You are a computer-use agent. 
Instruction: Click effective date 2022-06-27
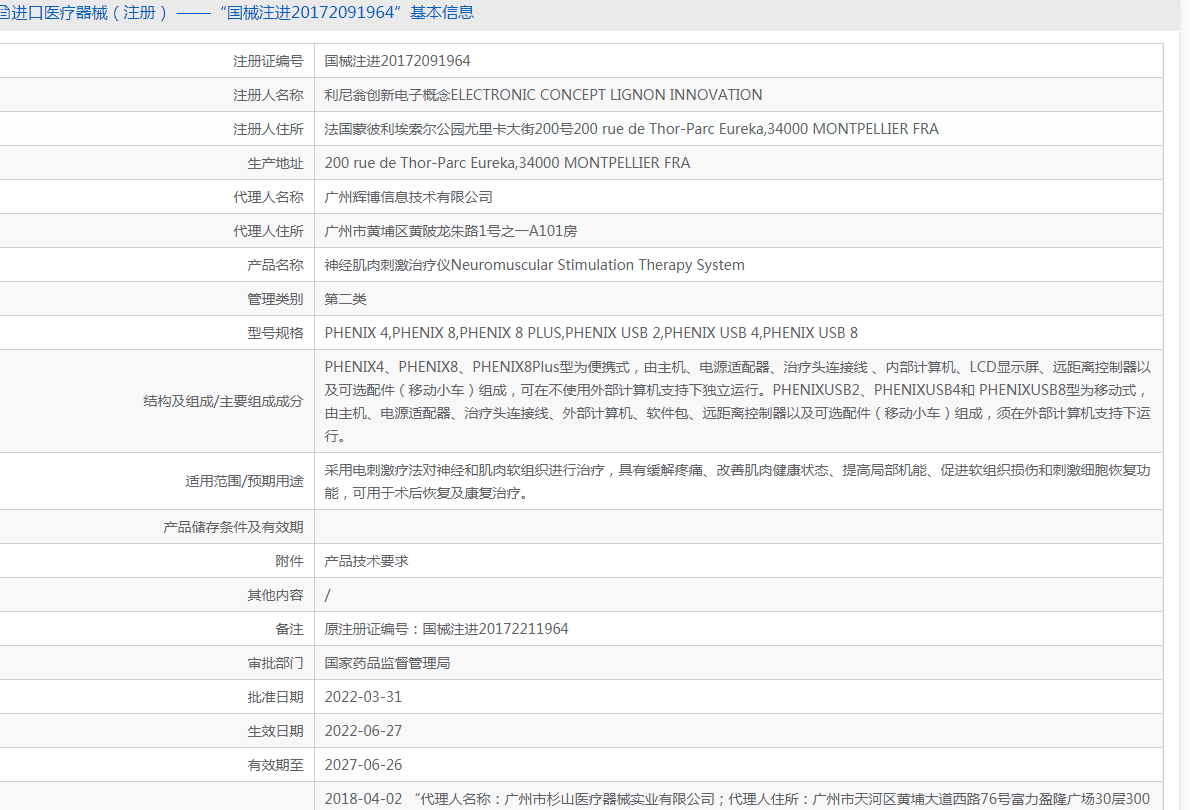[363, 731]
